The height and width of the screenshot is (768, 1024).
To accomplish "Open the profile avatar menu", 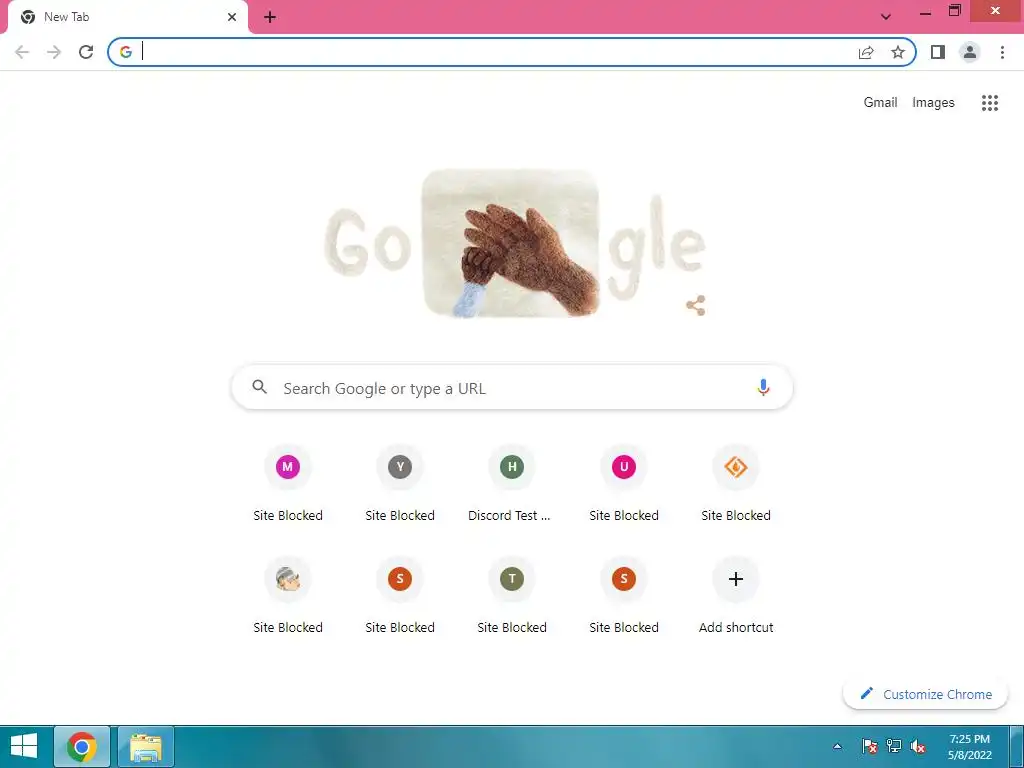I will pos(970,52).
